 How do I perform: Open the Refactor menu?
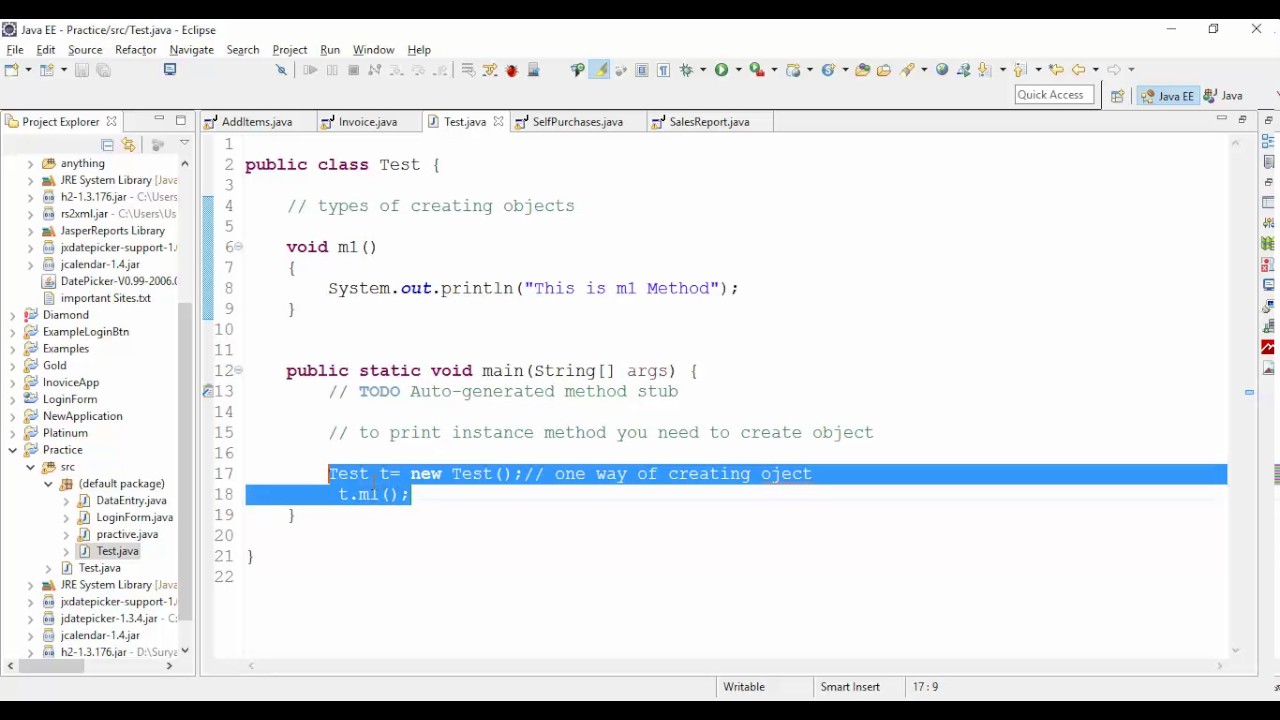[136, 50]
